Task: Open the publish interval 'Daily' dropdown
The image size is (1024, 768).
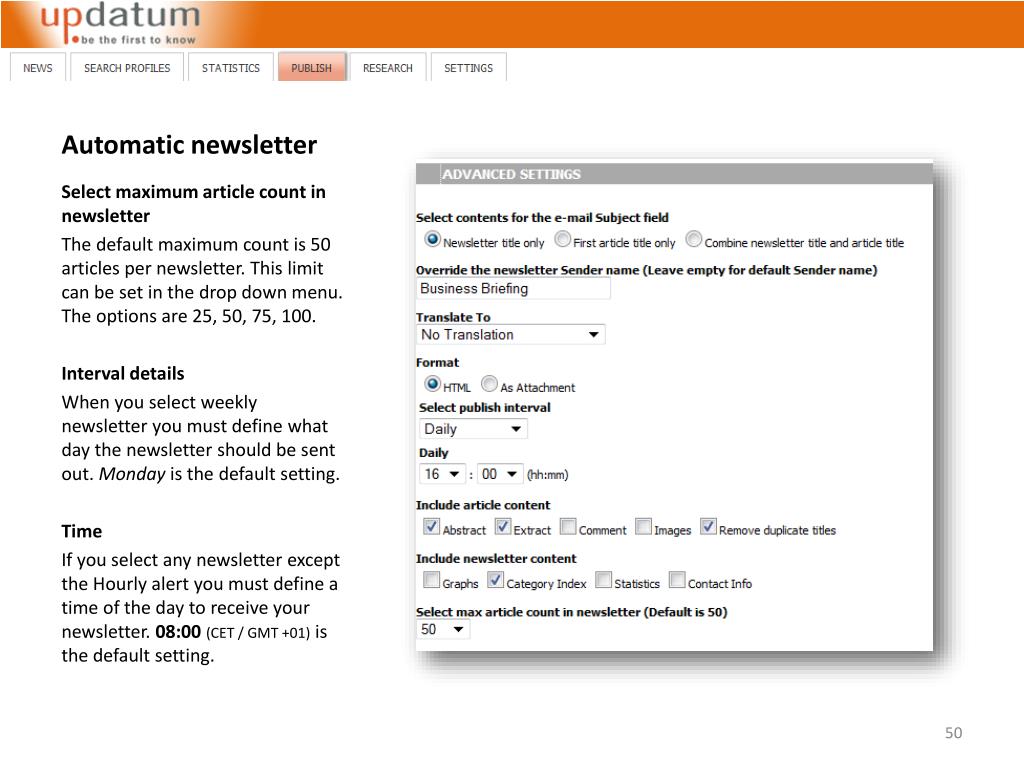Action: point(473,429)
